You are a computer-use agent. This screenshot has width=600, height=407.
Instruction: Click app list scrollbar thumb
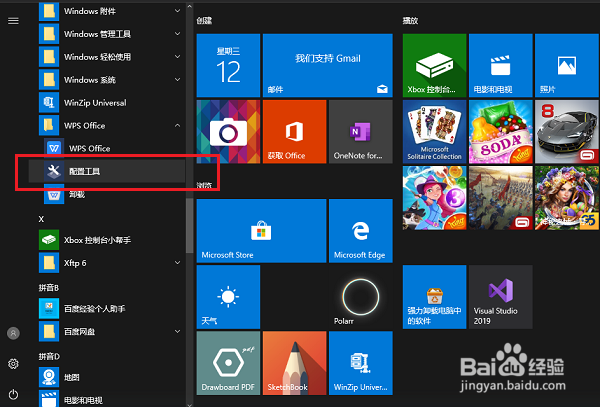click(189, 226)
